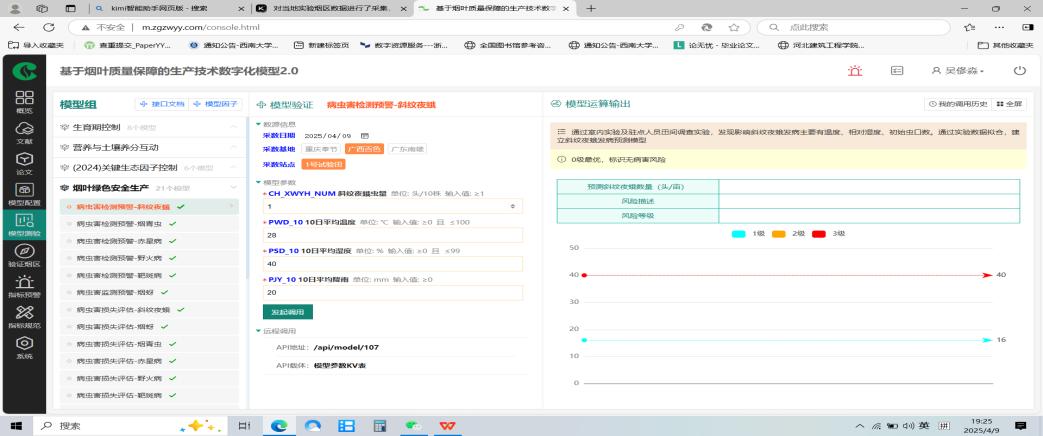Expand the 营养与土壤养分互动 group
This screenshot has height=436, width=1043.
tap(148, 147)
